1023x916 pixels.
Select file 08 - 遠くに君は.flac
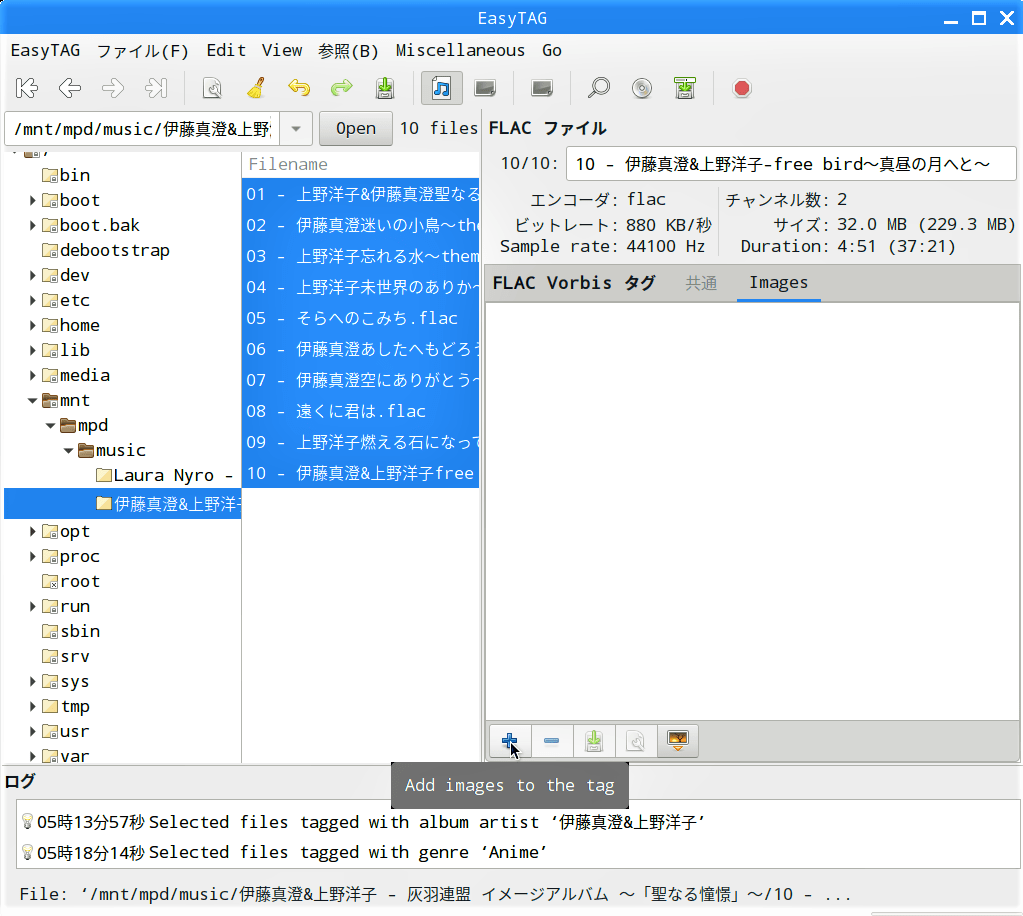click(360, 412)
